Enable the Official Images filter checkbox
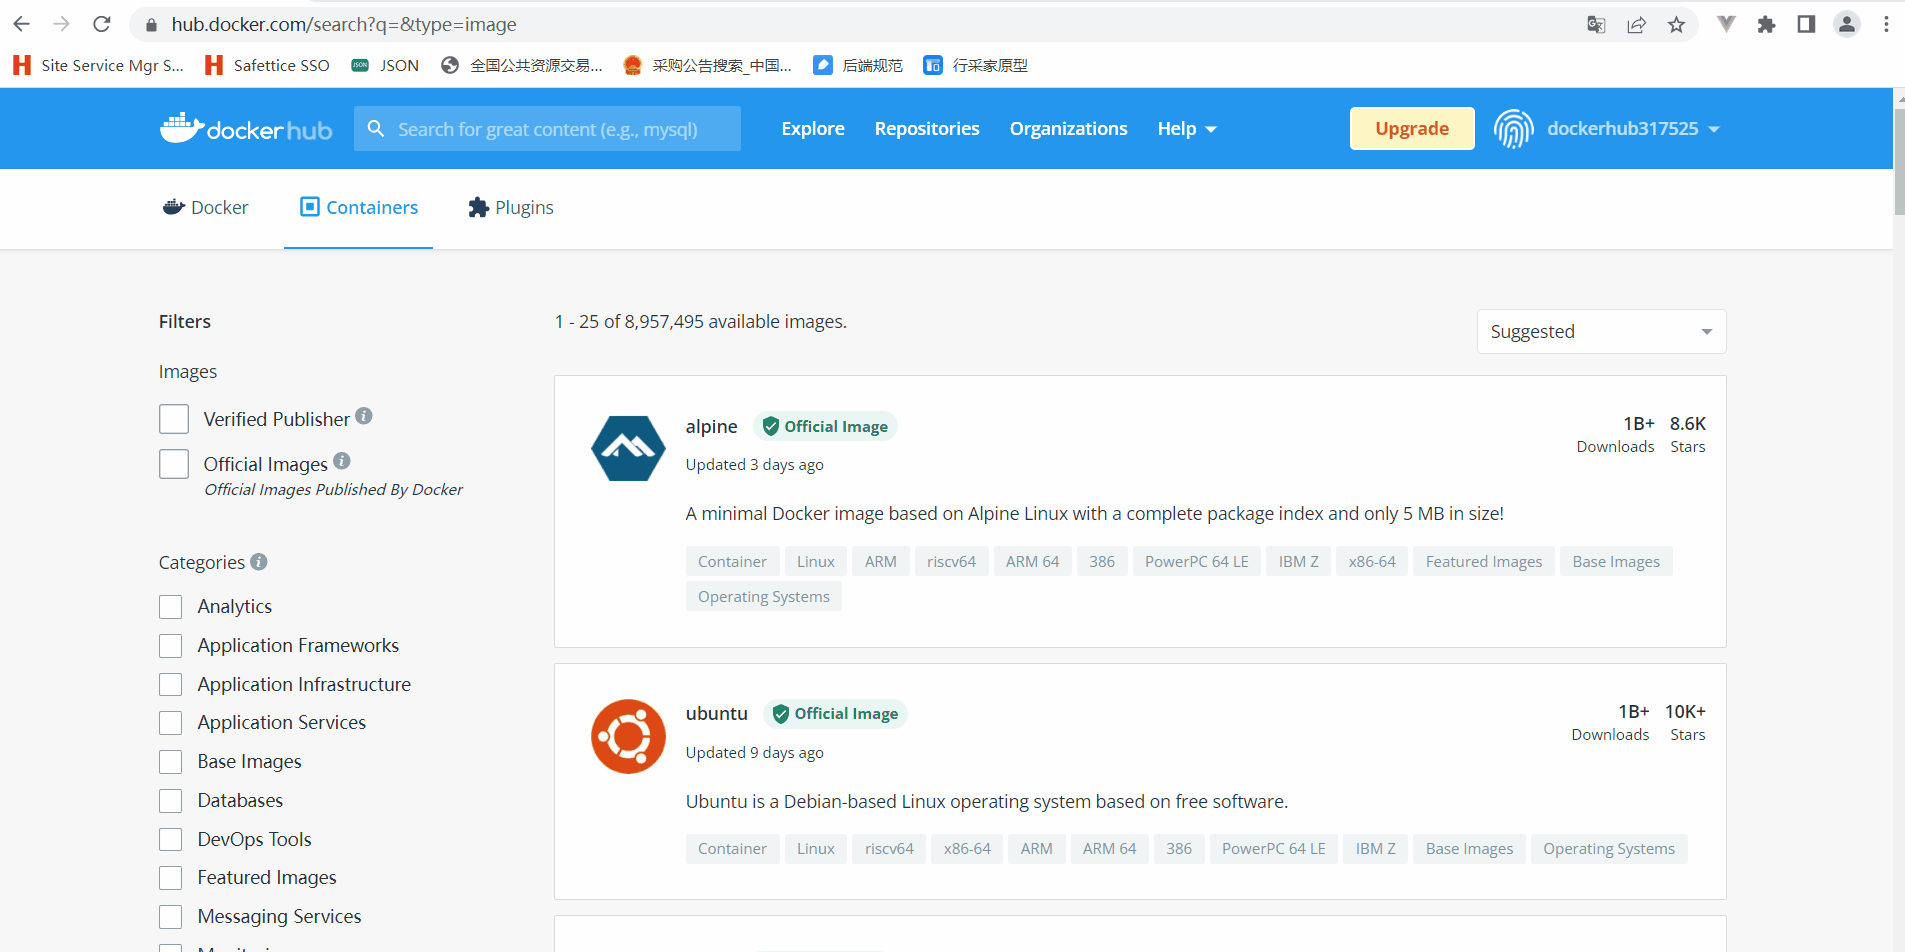The height and width of the screenshot is (952, 1905). coord(174,464)
